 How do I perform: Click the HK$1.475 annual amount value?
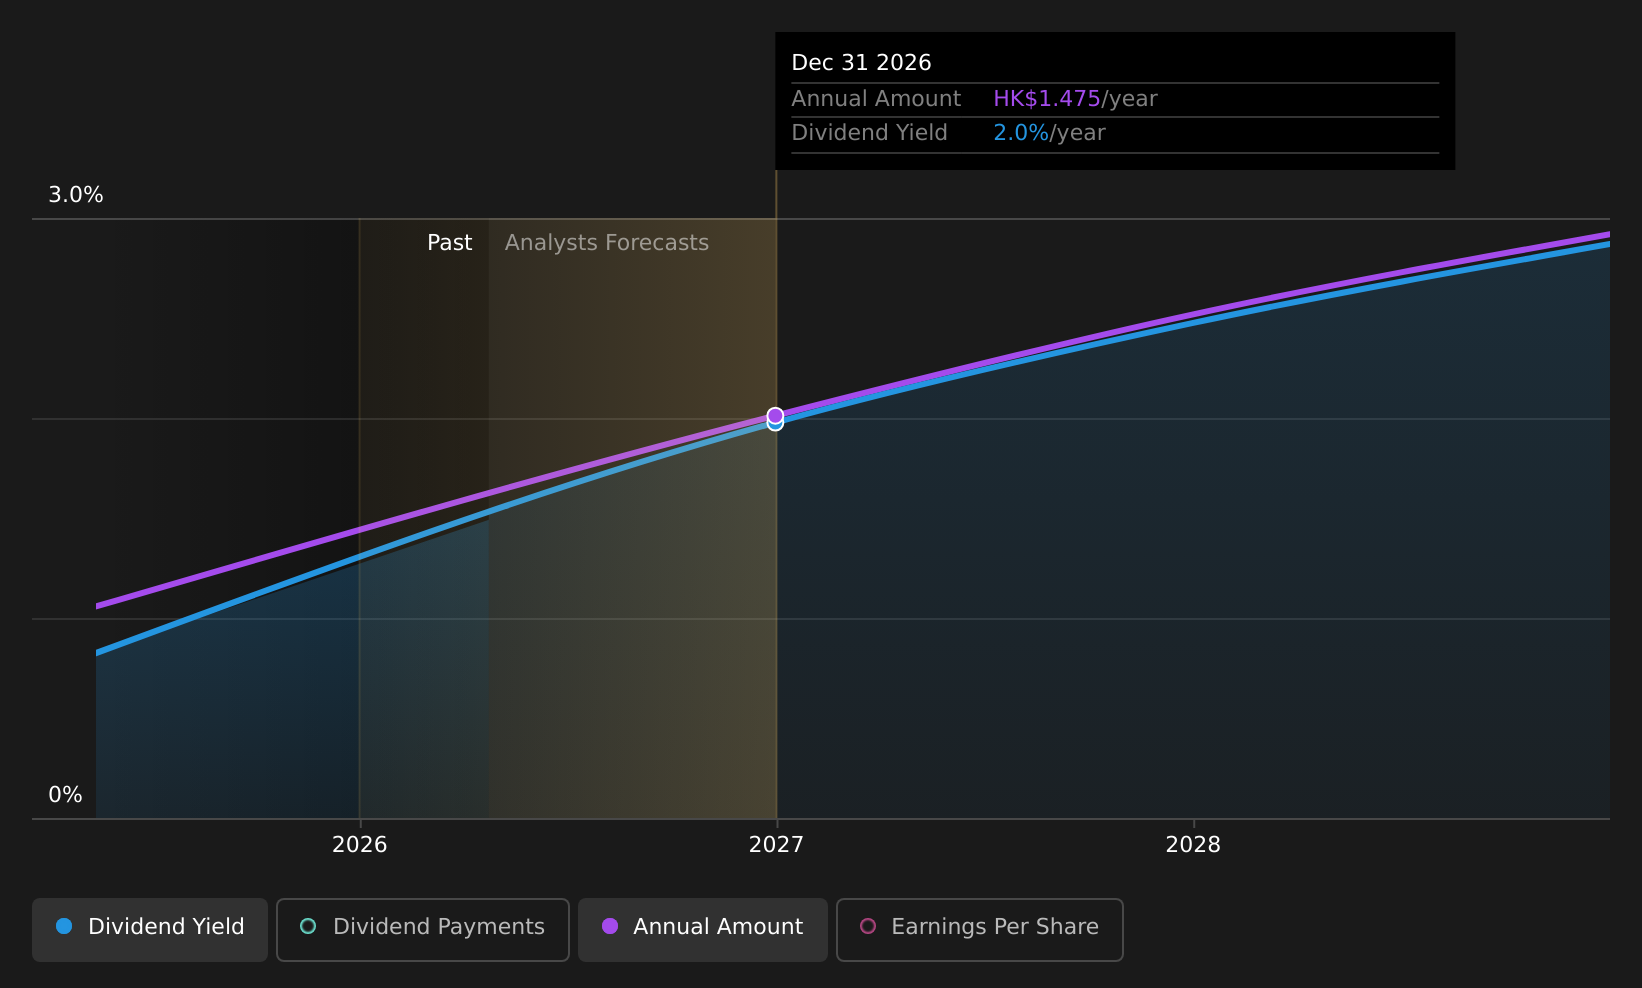[x=1047, y=99]
